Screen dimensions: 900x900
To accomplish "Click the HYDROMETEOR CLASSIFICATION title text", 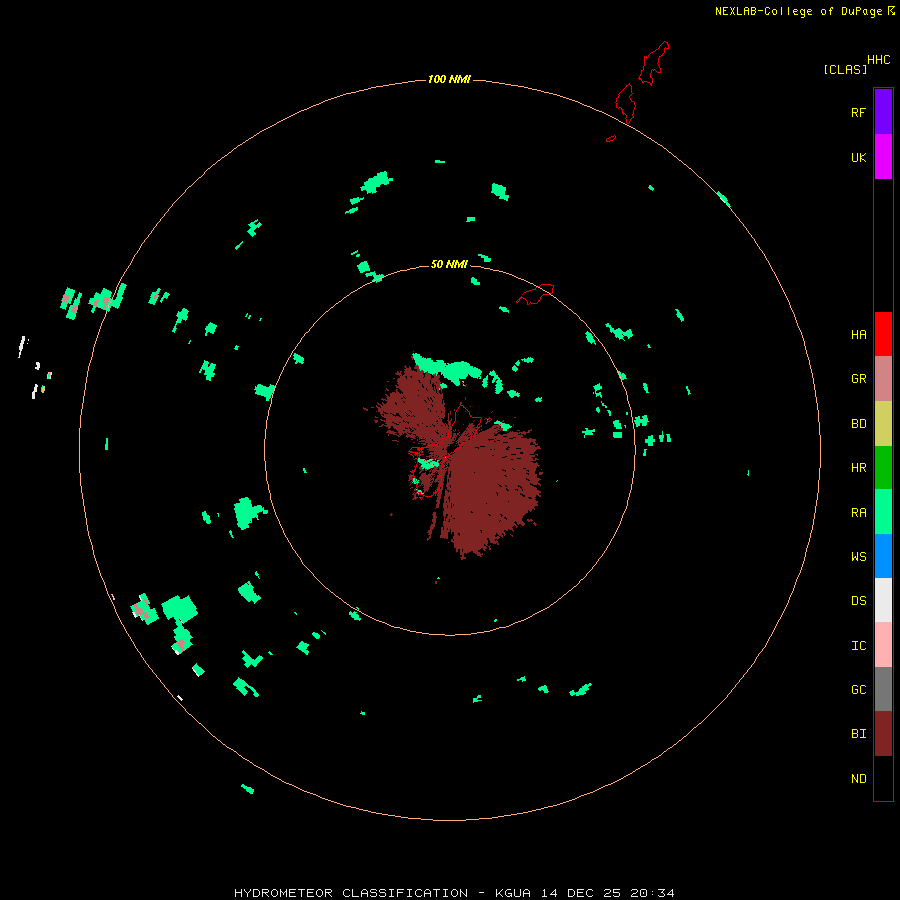I will [x=351, y=893].
